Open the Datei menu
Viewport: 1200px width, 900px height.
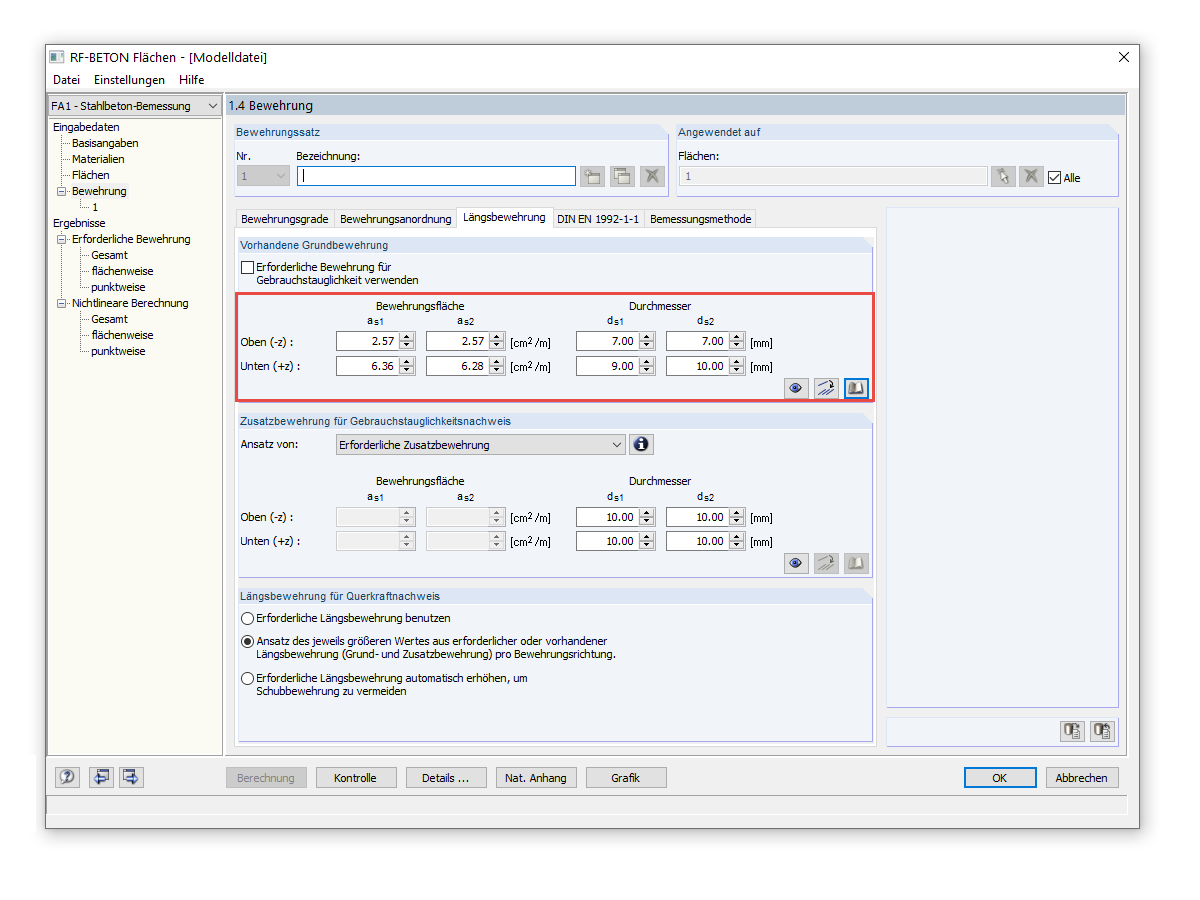point(66,80)
